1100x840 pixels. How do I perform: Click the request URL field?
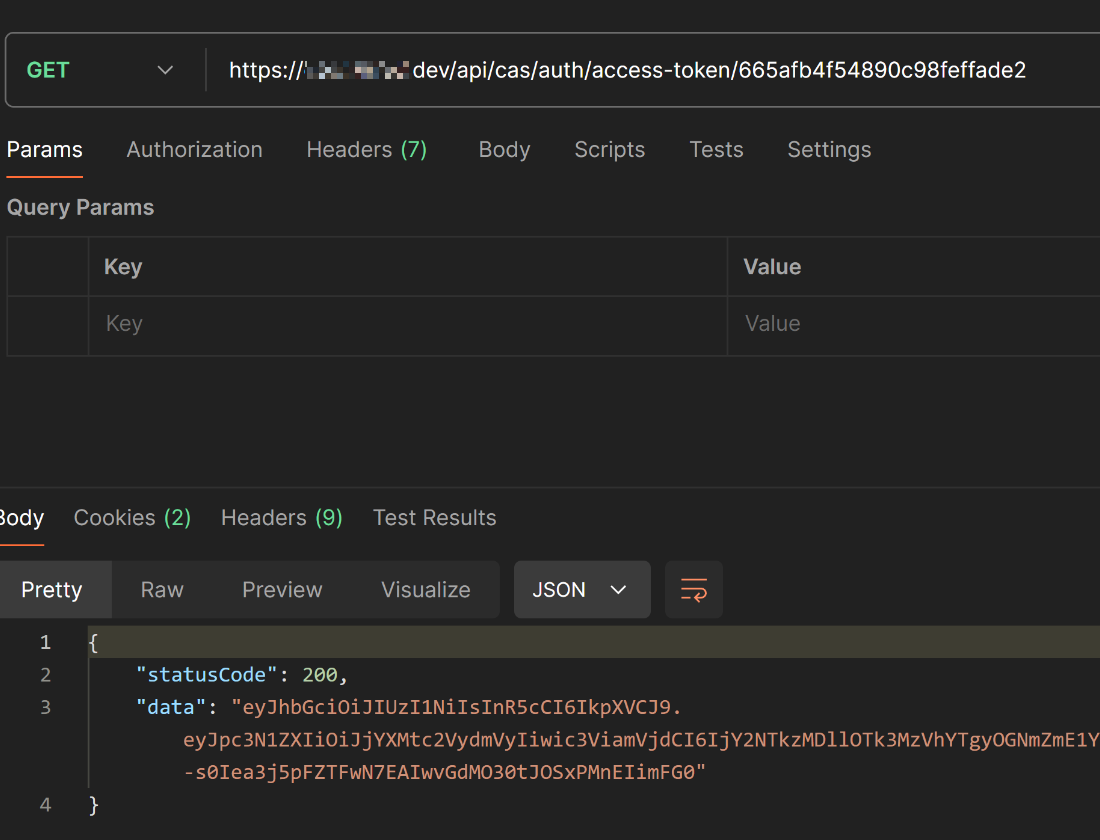652,70
